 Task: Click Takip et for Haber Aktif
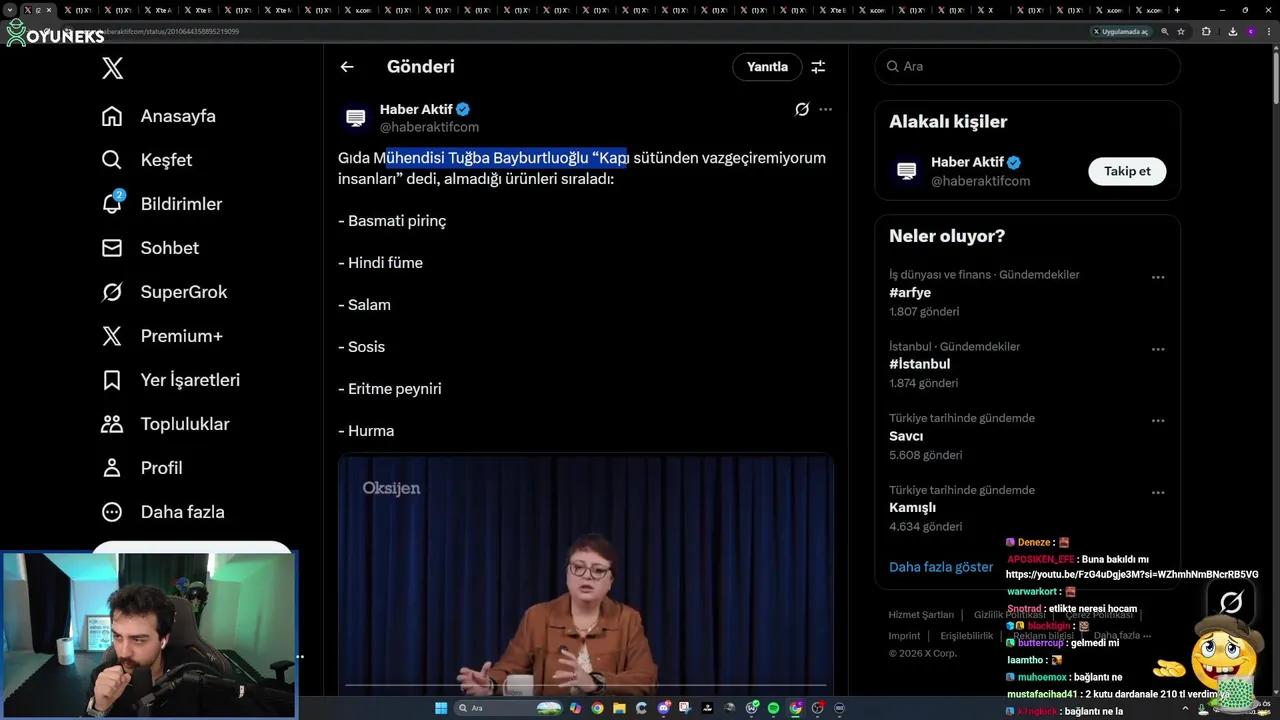1127,171
